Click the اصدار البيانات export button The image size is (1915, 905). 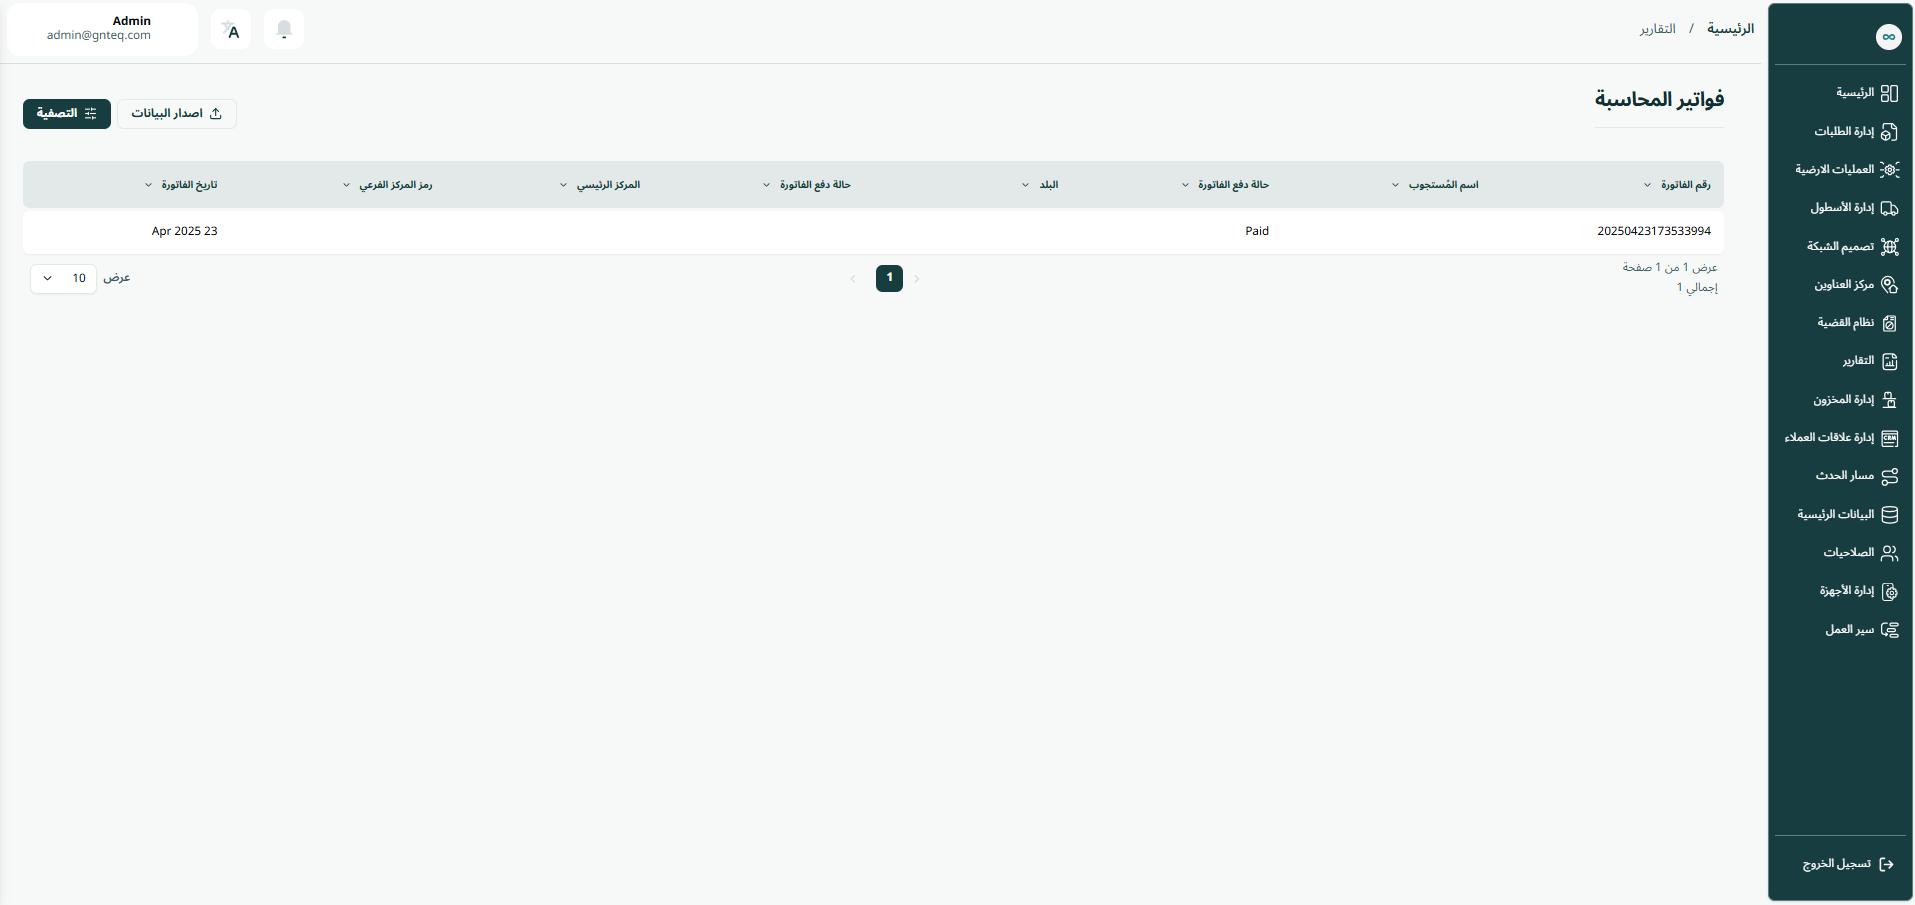(x=177, y=114)
